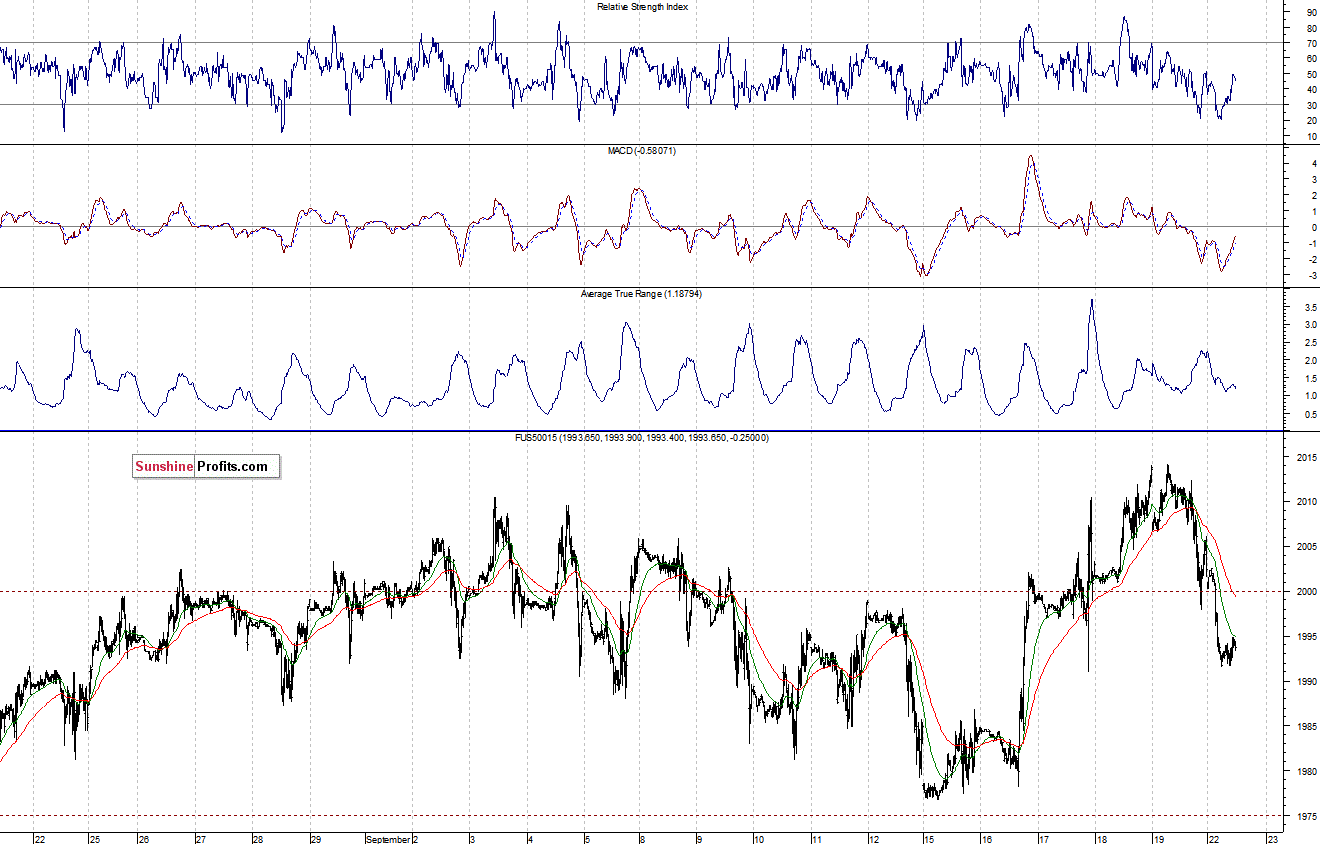Screen dimensions: 1320x844
Task: Select date label 26 on time axis
Action: tap(144, 839)
